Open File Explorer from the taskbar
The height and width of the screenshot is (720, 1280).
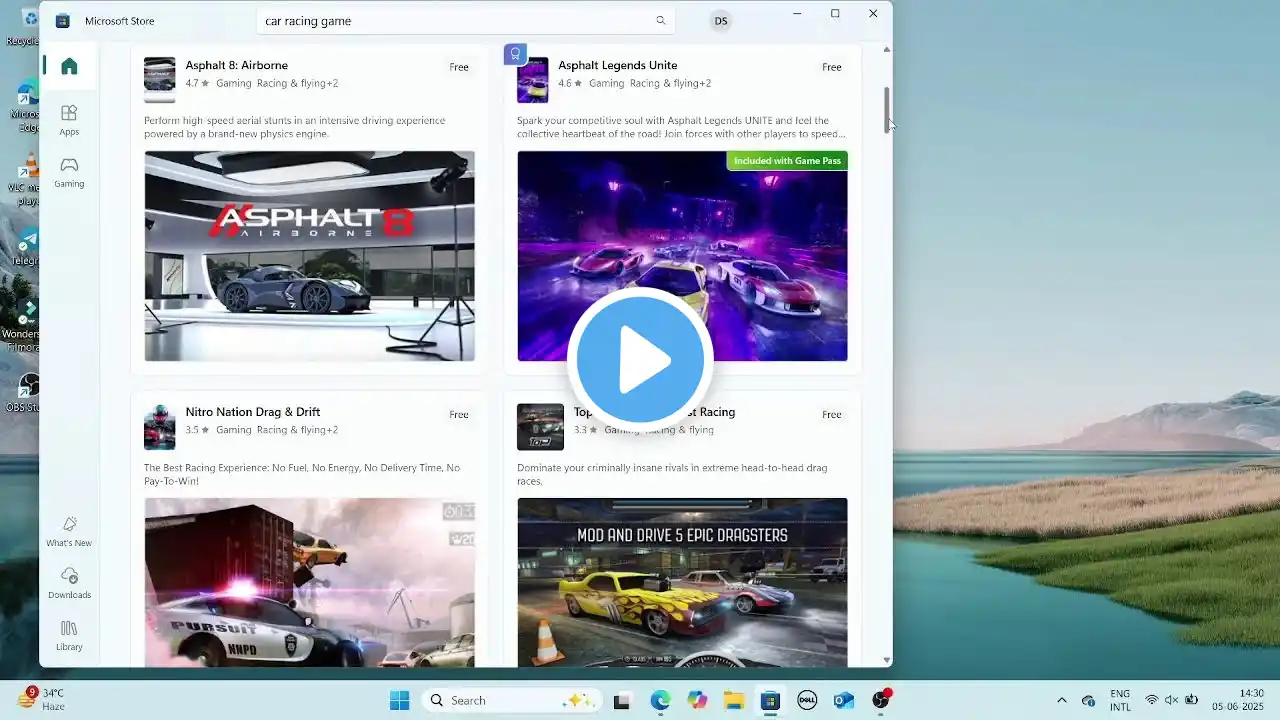point(734,701)
